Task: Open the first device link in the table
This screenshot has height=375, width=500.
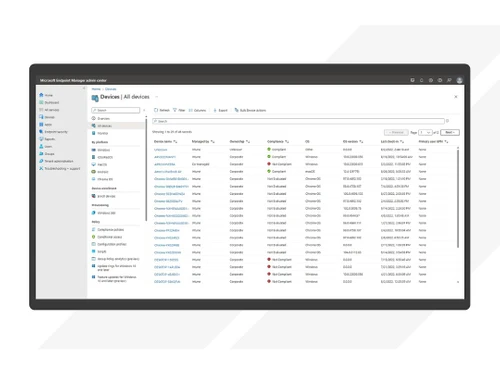Action: 161,150
